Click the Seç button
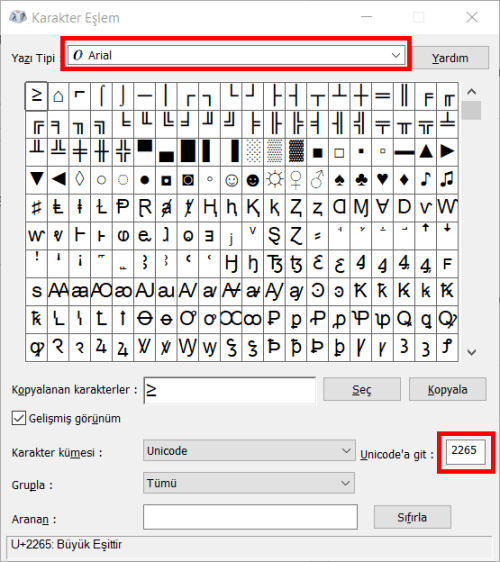 click(362, 389)
